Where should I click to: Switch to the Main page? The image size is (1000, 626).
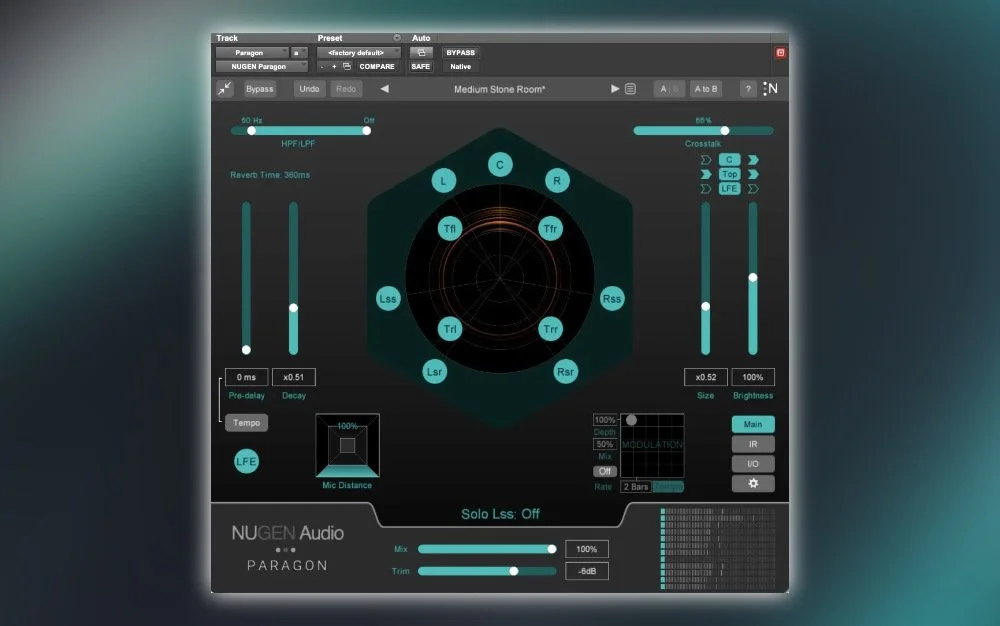pyautogui.click(x=753, y=424)
